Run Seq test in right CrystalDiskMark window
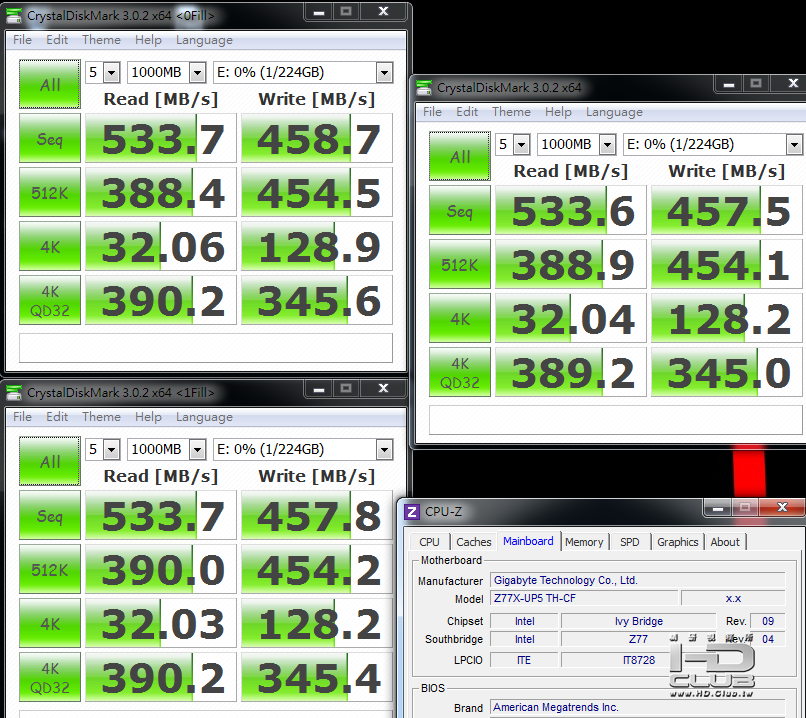Screen dimensions: 806x718 tap(460, 210)
